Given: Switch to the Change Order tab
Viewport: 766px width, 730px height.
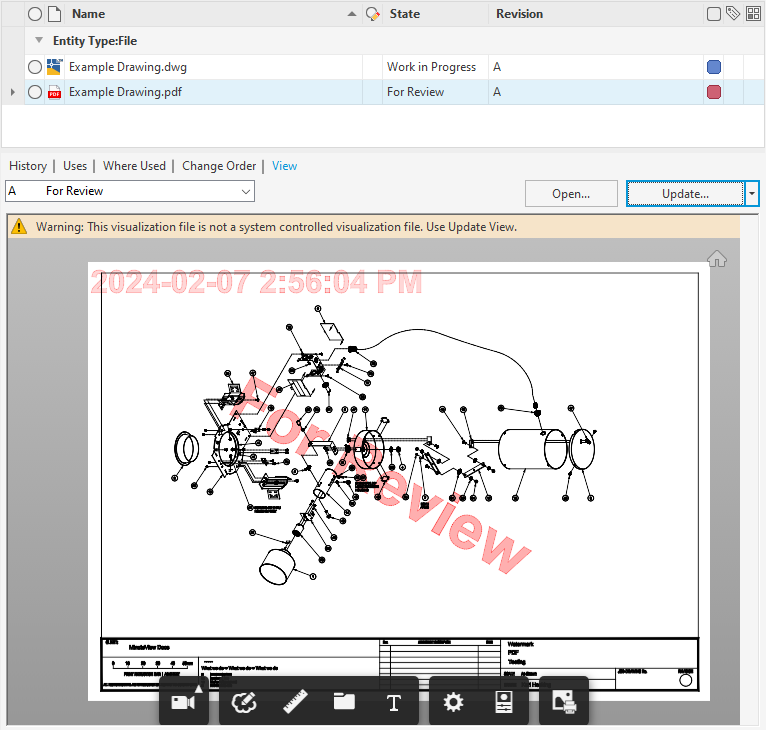Looking at the screenshot, I should [x=219, y=166].
